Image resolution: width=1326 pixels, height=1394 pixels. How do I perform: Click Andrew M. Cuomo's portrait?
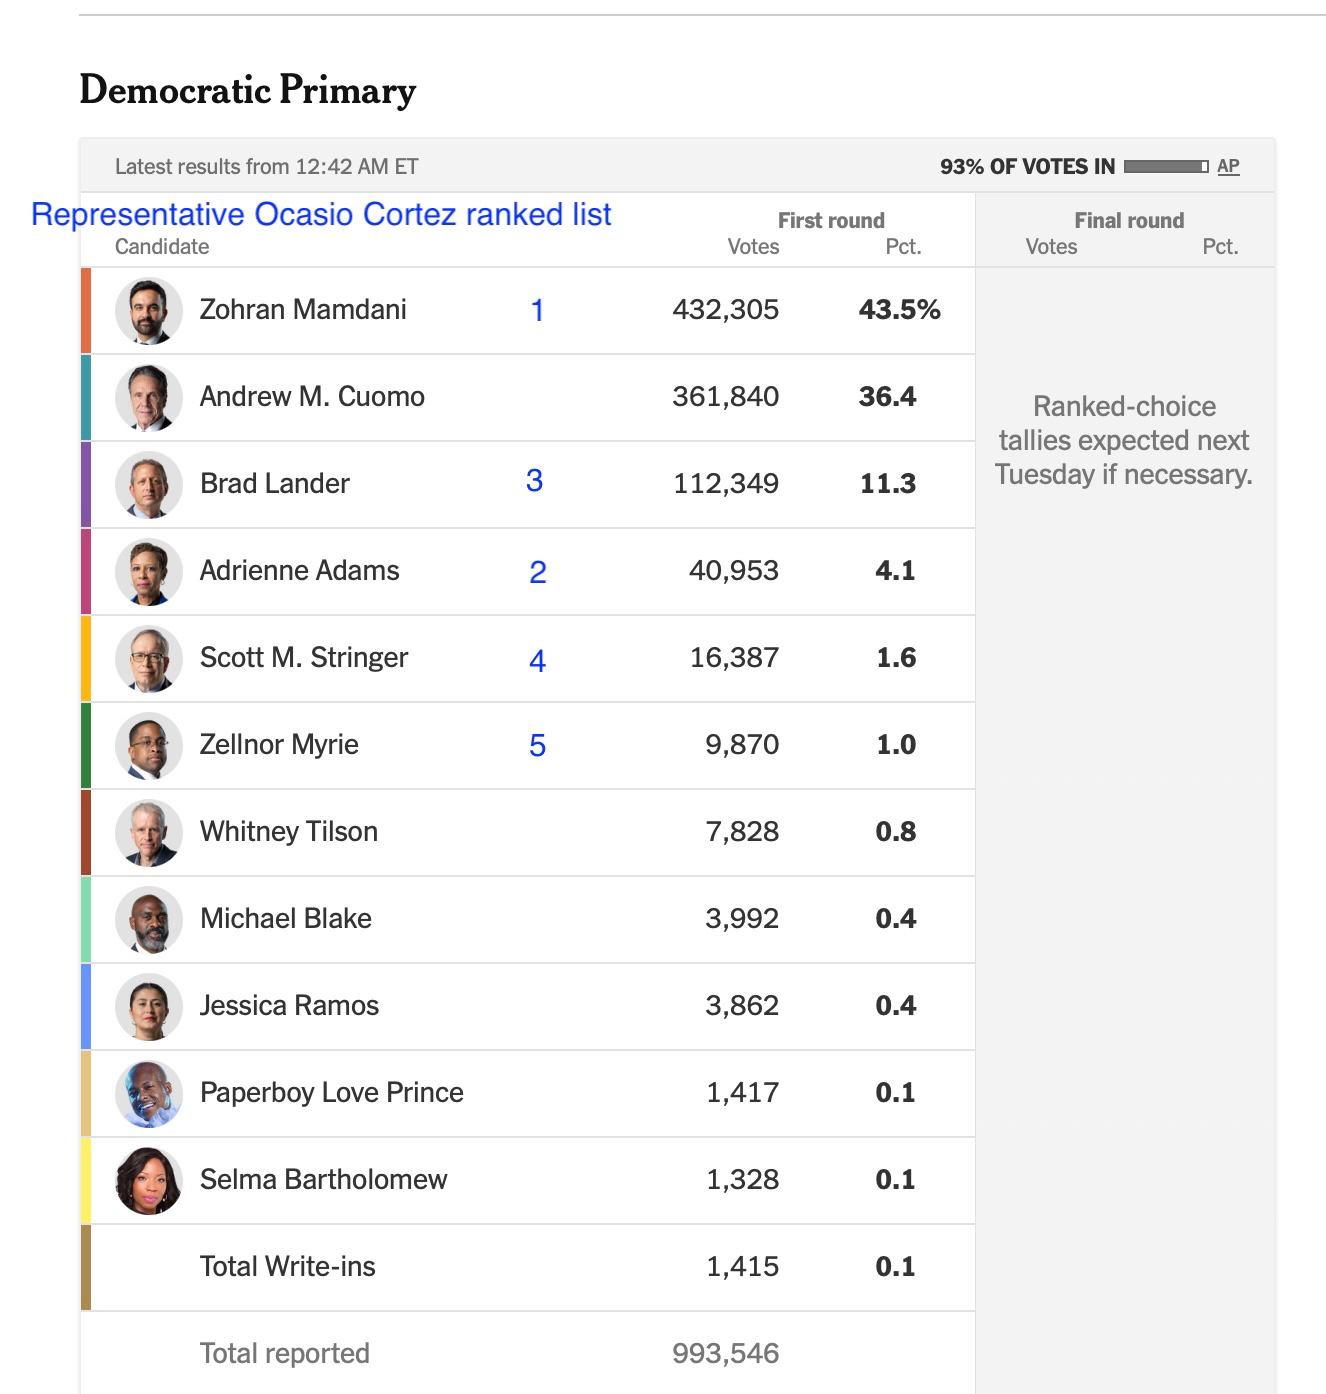click(149, 398)
